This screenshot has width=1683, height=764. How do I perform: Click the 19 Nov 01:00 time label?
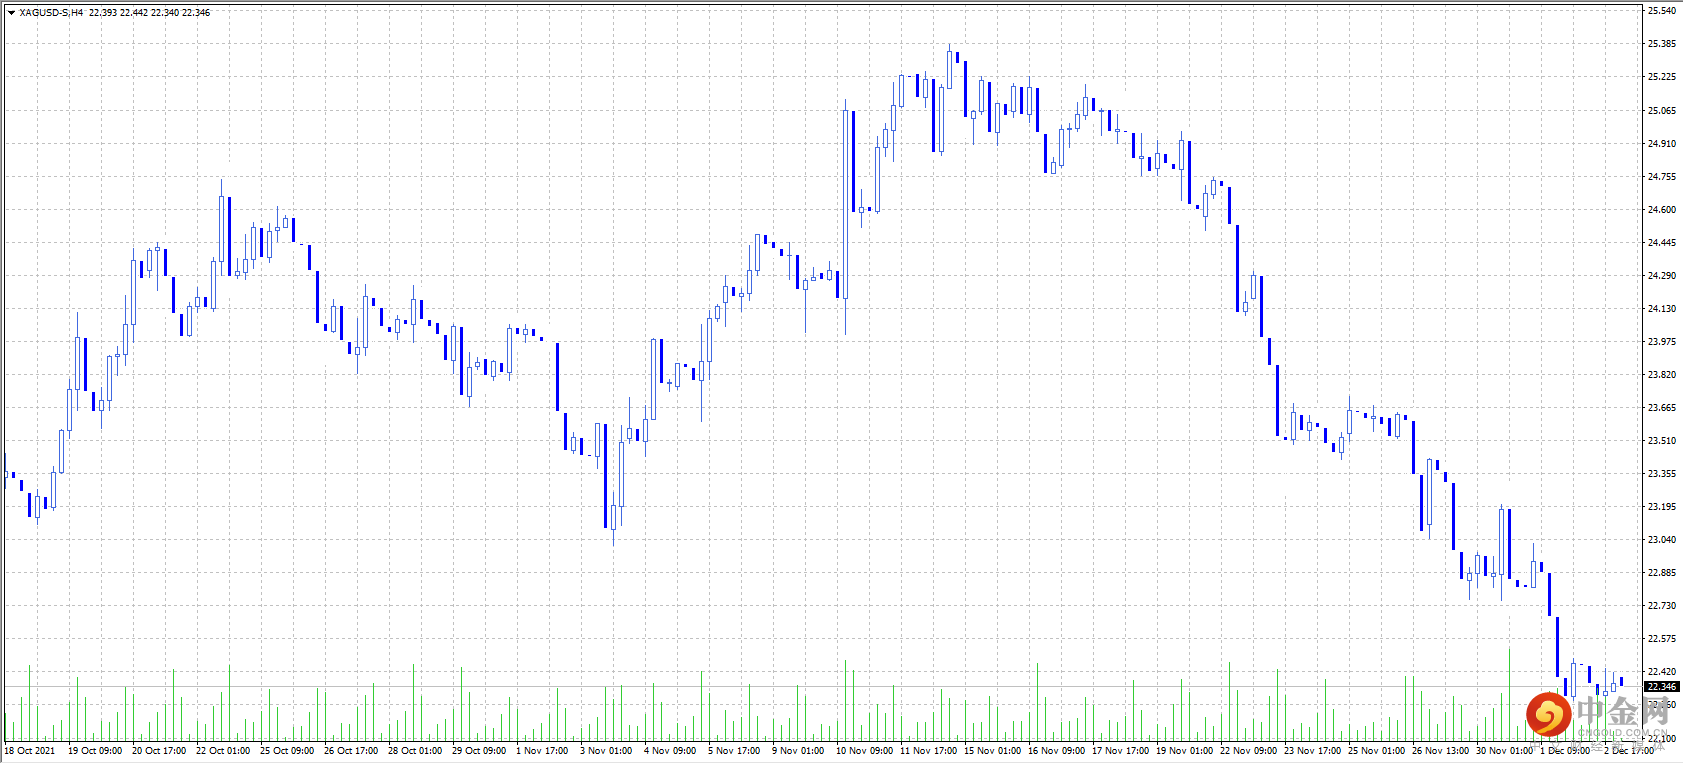1185,751
